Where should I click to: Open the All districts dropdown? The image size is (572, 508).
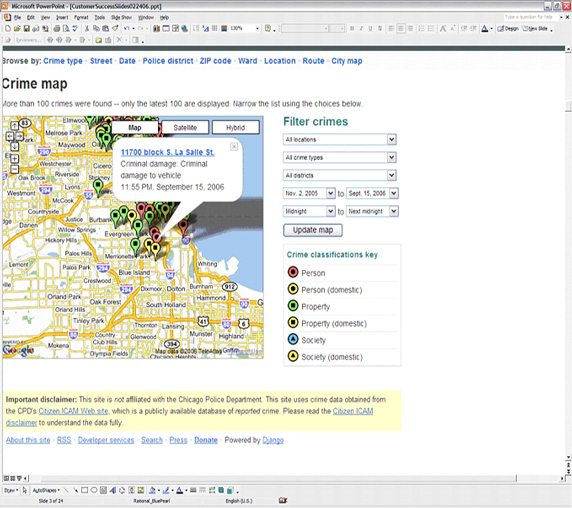tap(340, 175)
